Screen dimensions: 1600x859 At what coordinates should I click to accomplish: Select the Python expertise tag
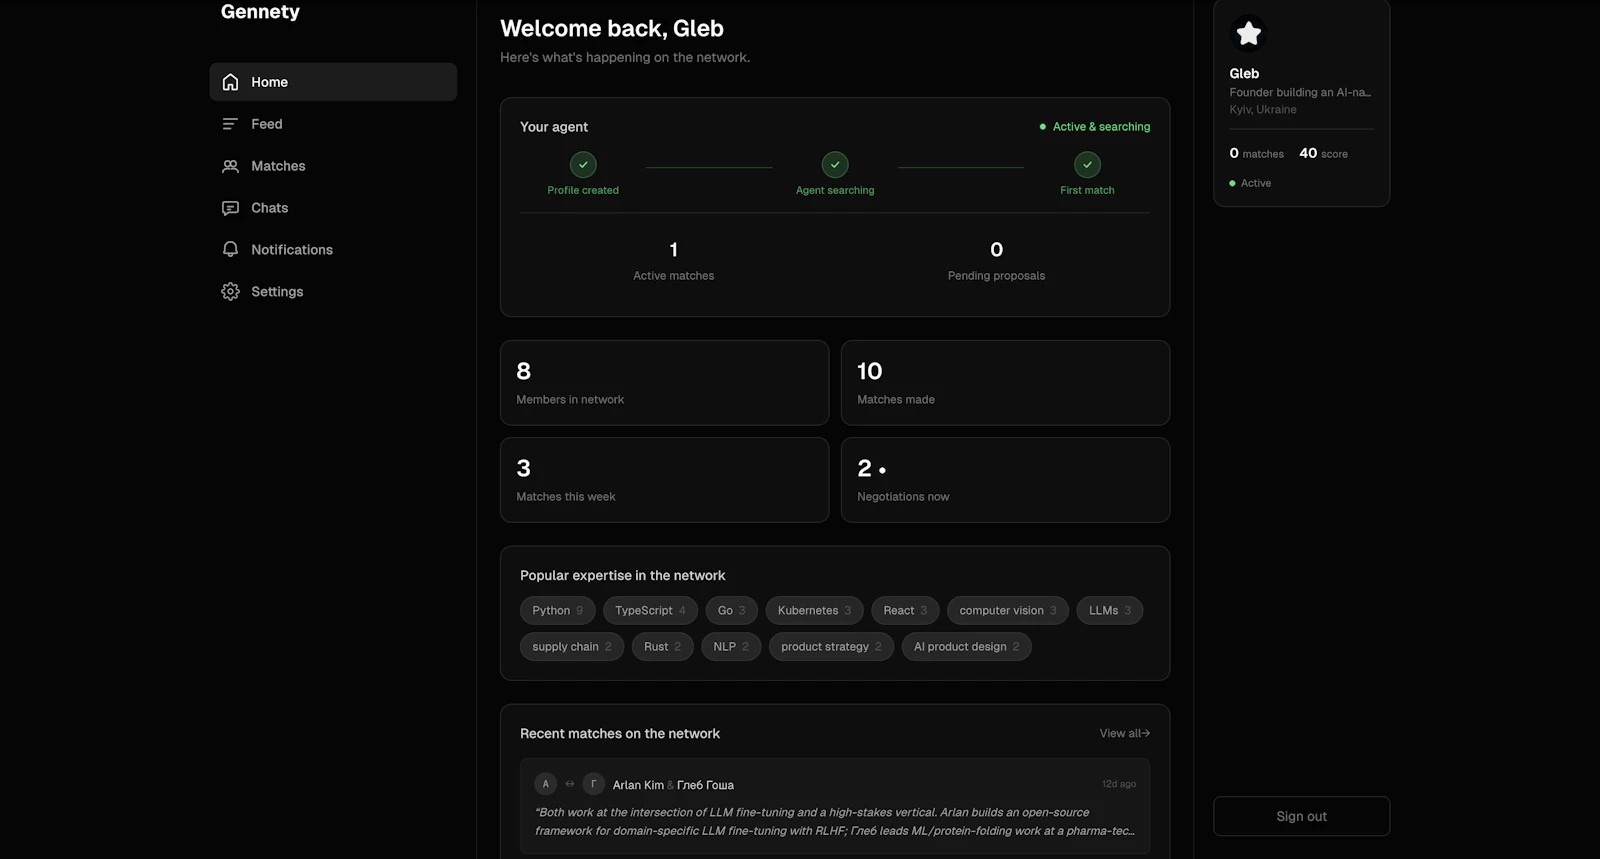[x=557, y=610]
